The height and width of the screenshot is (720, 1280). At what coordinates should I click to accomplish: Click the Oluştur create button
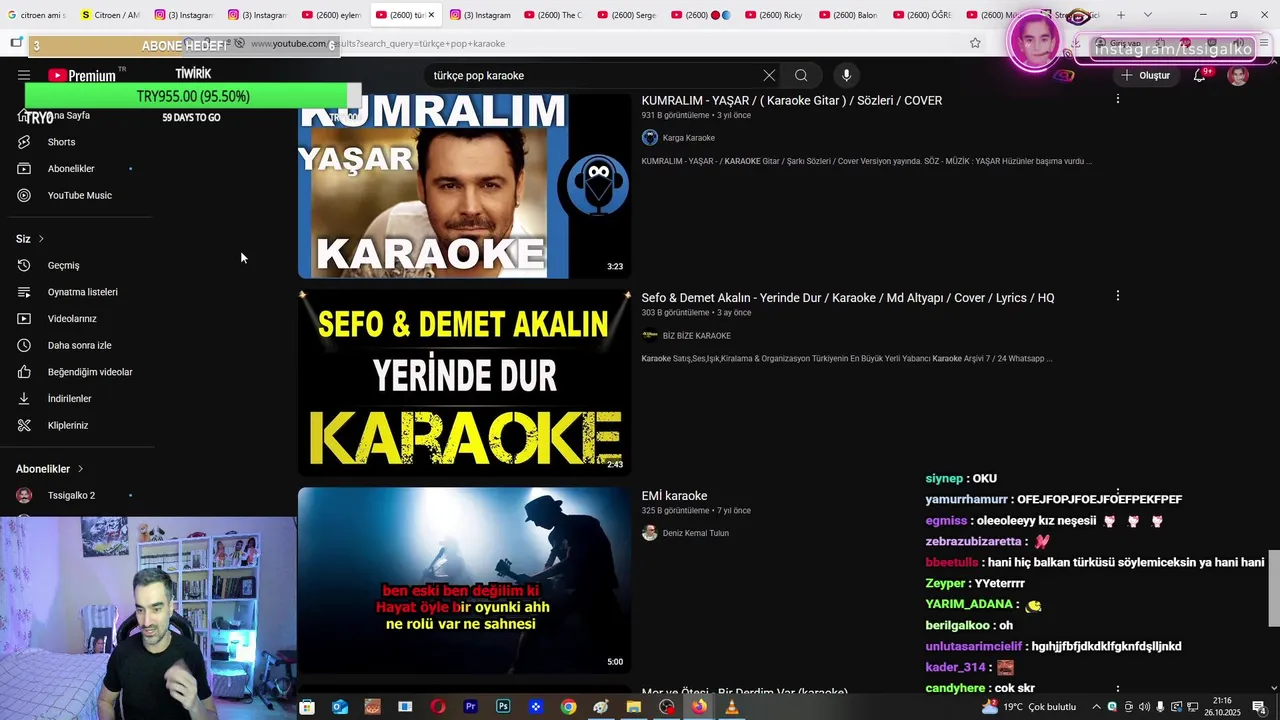coord(1145,75)
